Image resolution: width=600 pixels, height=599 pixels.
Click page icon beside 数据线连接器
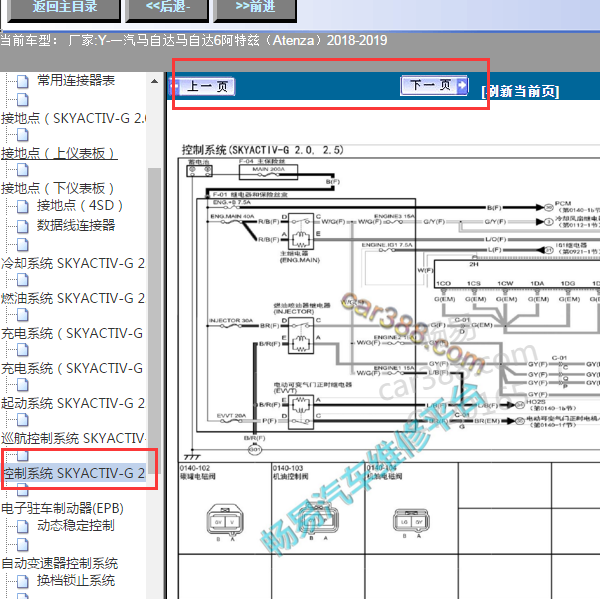pos(23,226)
